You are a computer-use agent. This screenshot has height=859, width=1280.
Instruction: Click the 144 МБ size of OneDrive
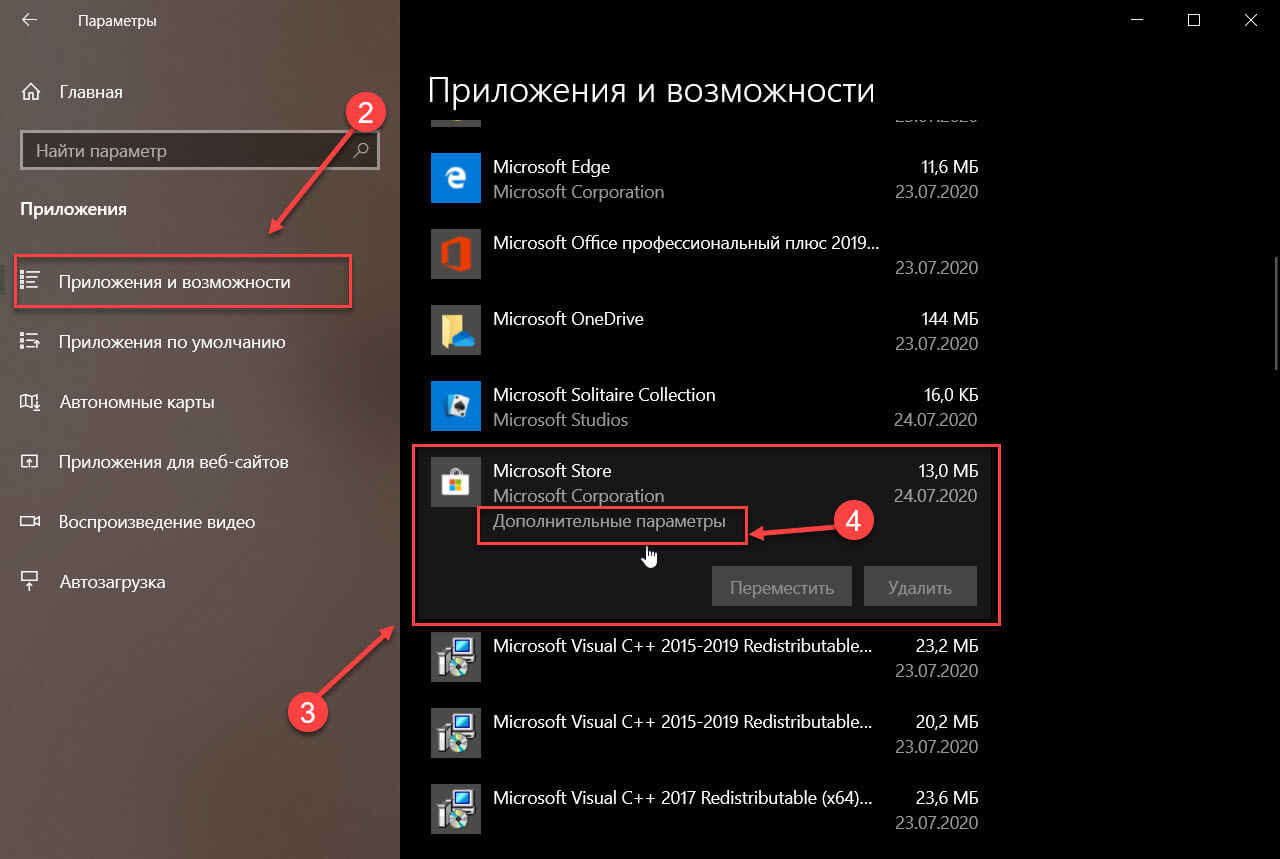pos(949,319)
